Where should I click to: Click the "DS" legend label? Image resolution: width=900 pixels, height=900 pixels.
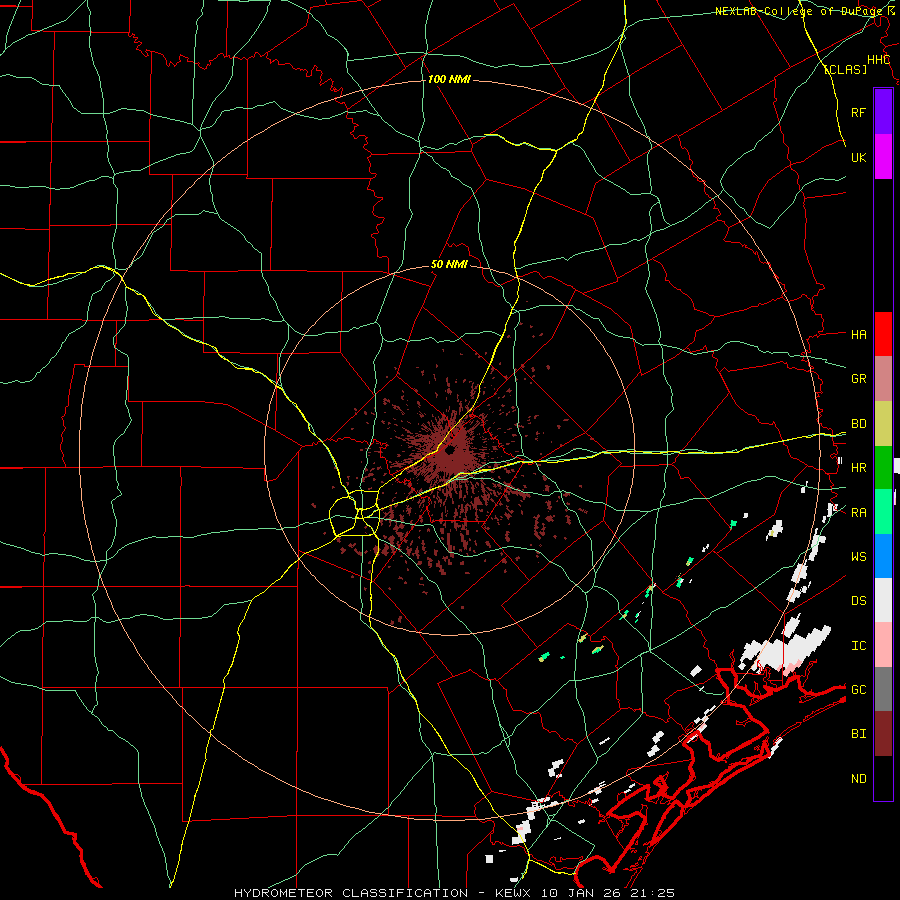(x=858, y=601)
